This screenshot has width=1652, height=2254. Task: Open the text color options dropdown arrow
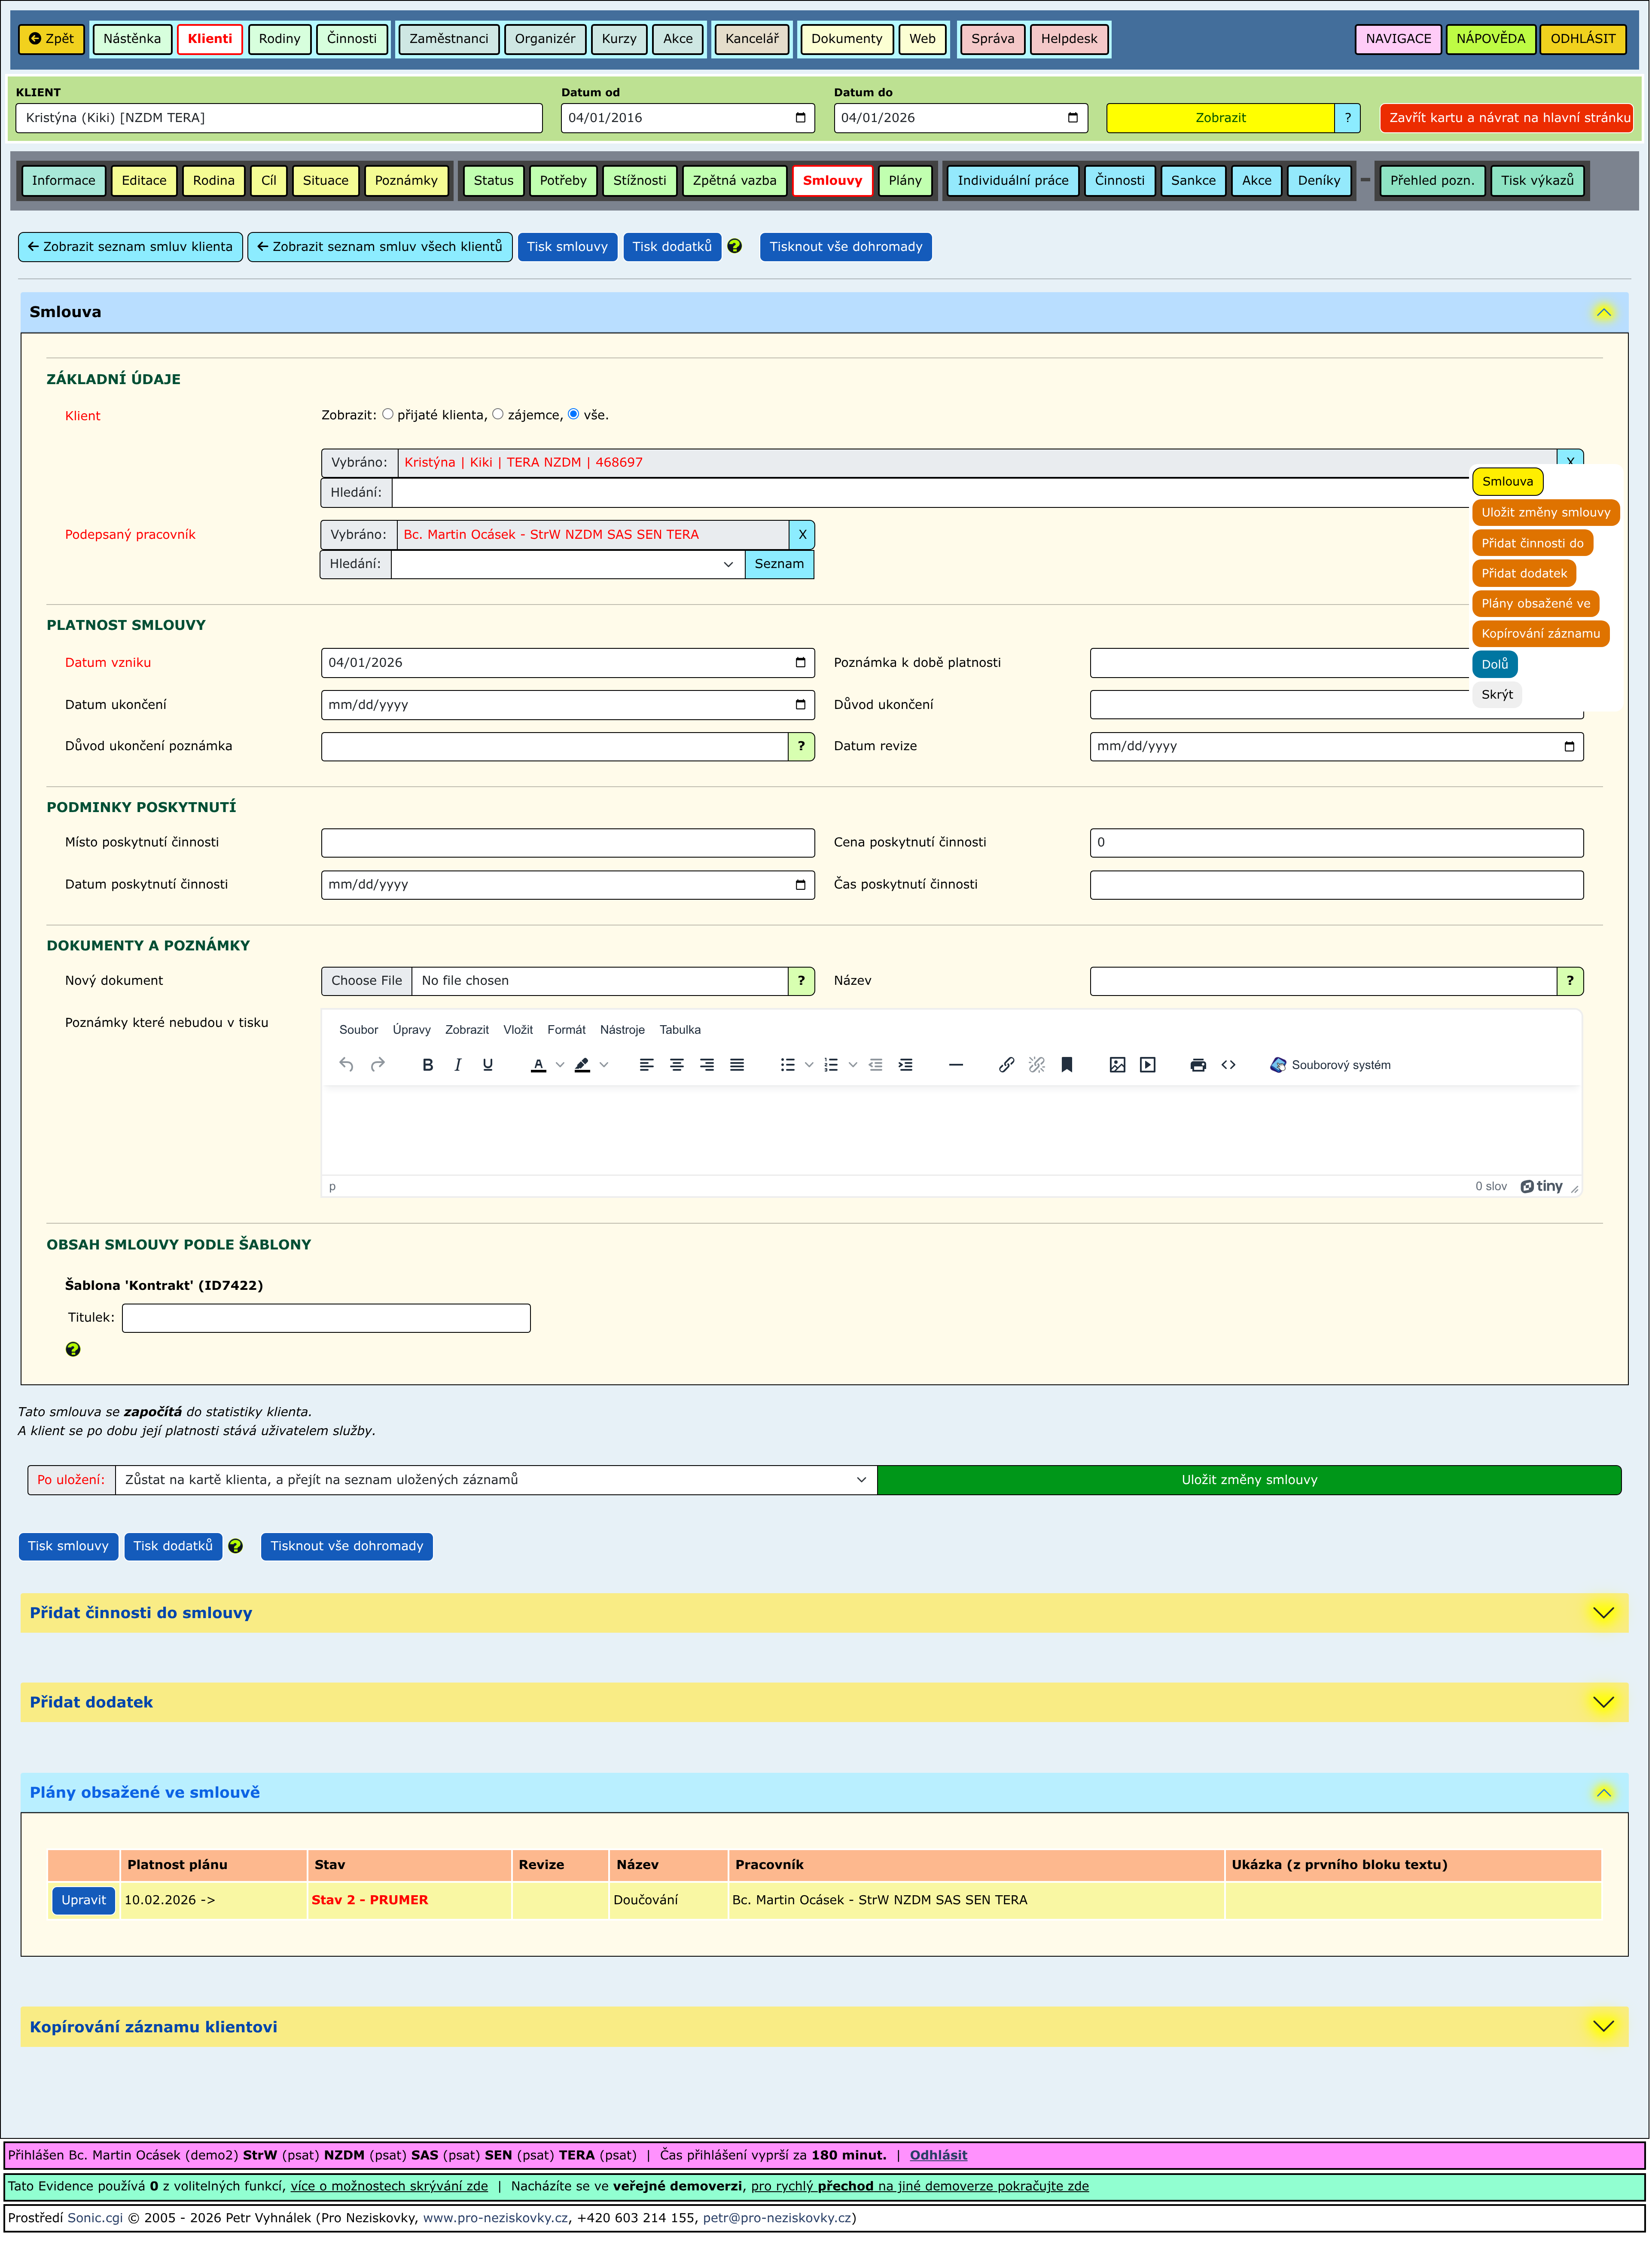pyautogui.click(x=561, y=1065)
